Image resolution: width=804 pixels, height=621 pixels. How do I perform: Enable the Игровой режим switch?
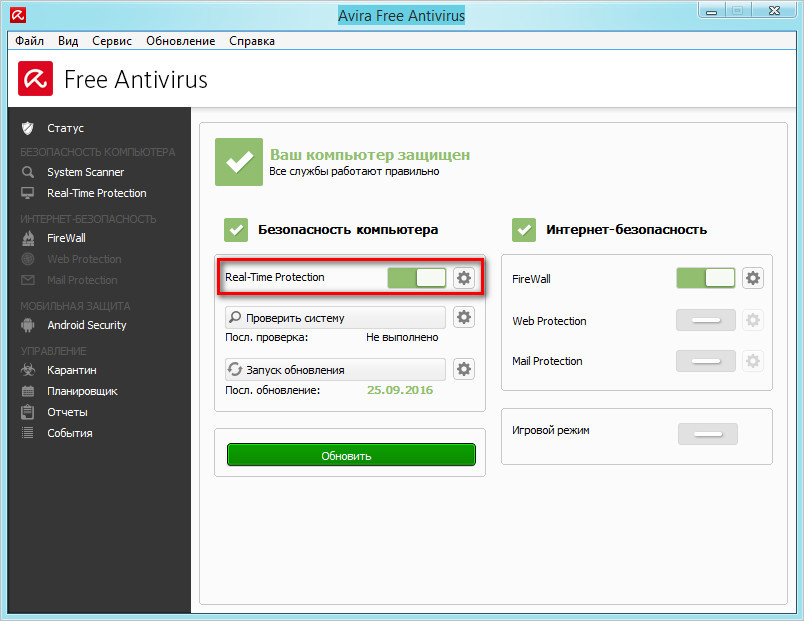click(707, 433)
